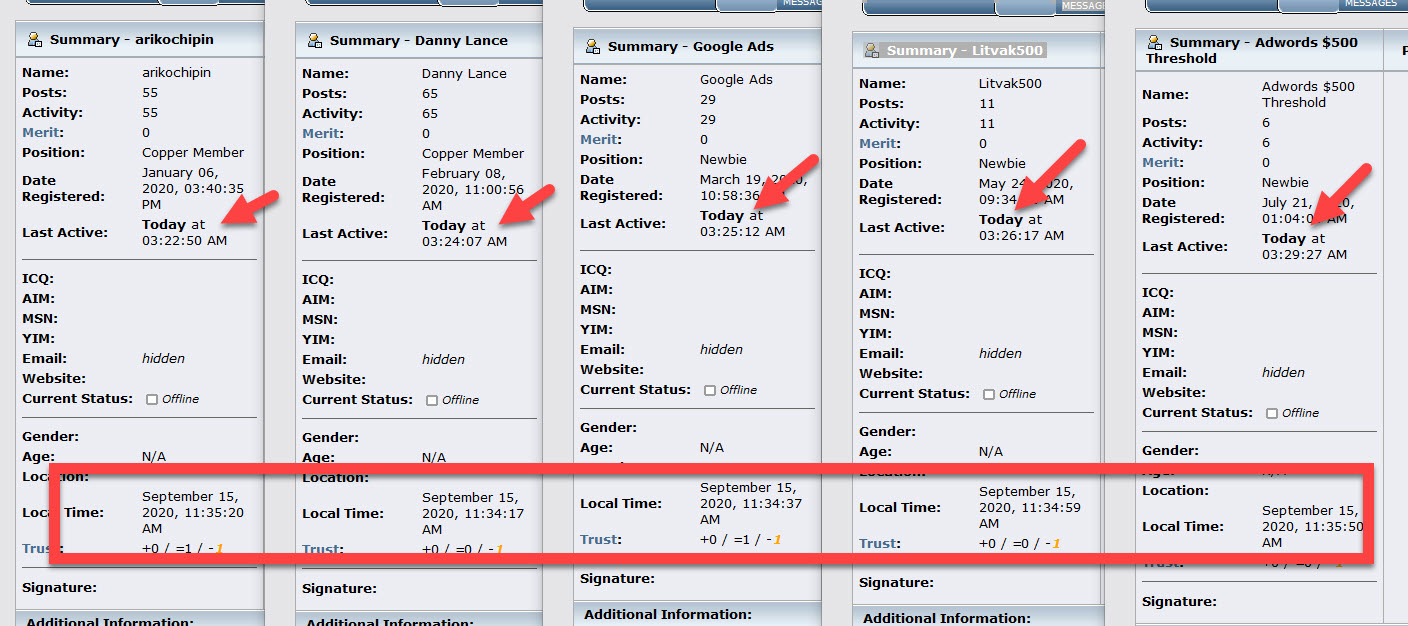Click the trust score '+0 / =1 / -1' for Google Ads

point(740,540)
